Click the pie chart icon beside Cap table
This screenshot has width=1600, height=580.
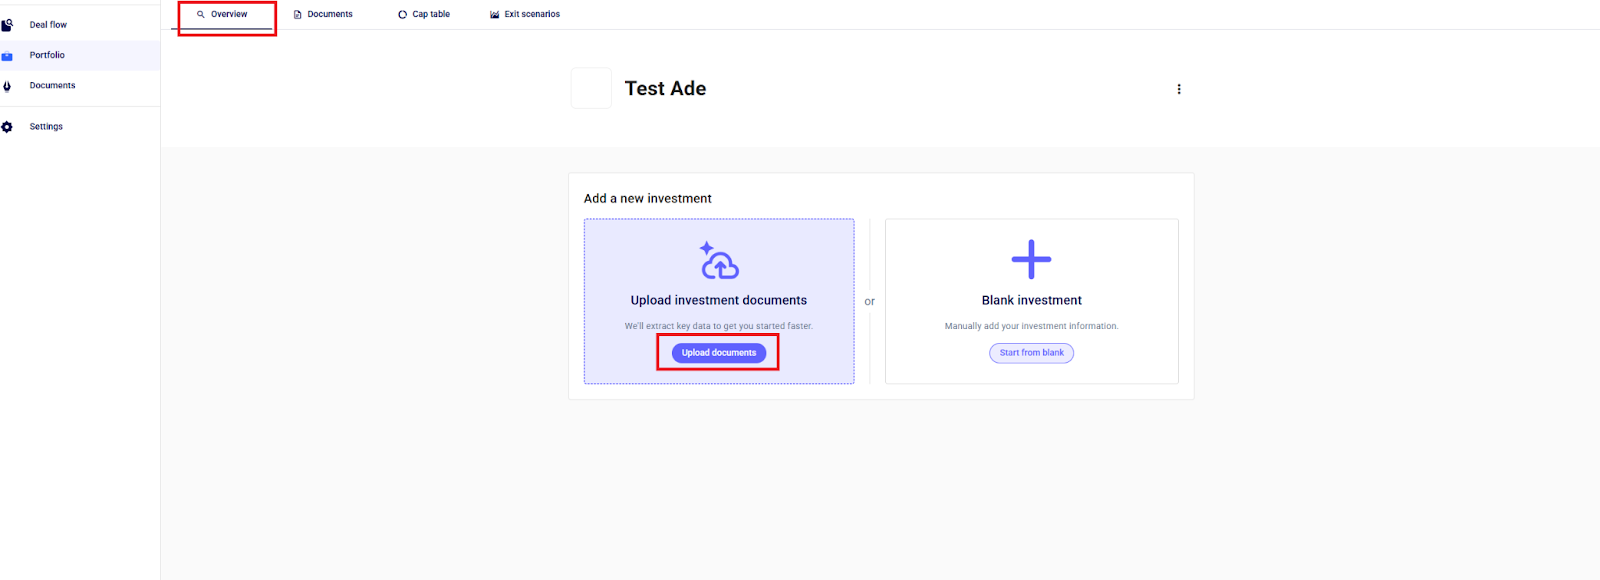coord(403,15)
